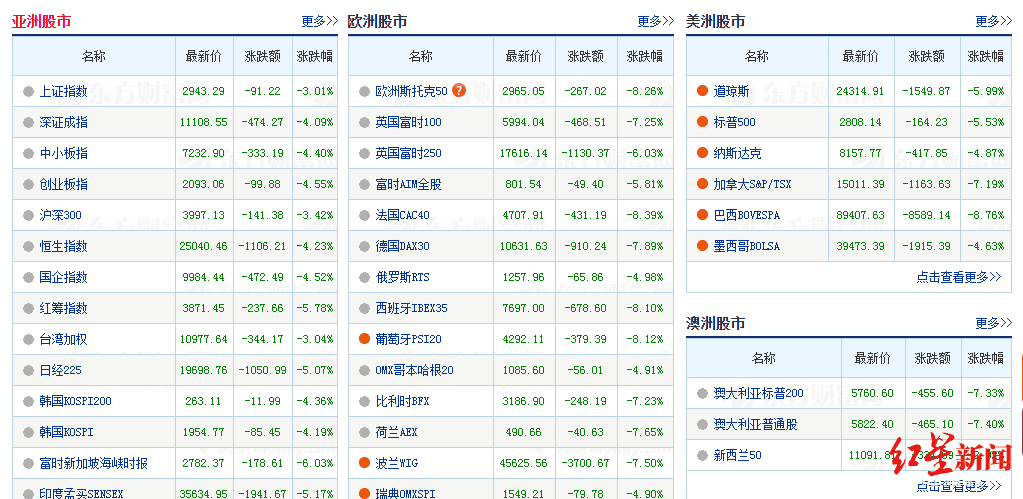Open the 葡萄牙PSI20 index link

click(409, 339)
